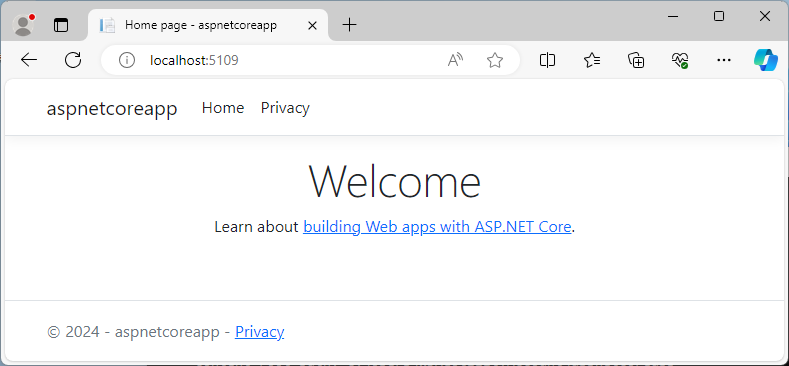Open the Copilot sidebar icon
789x366 pixels.
[x=766, y=60]
